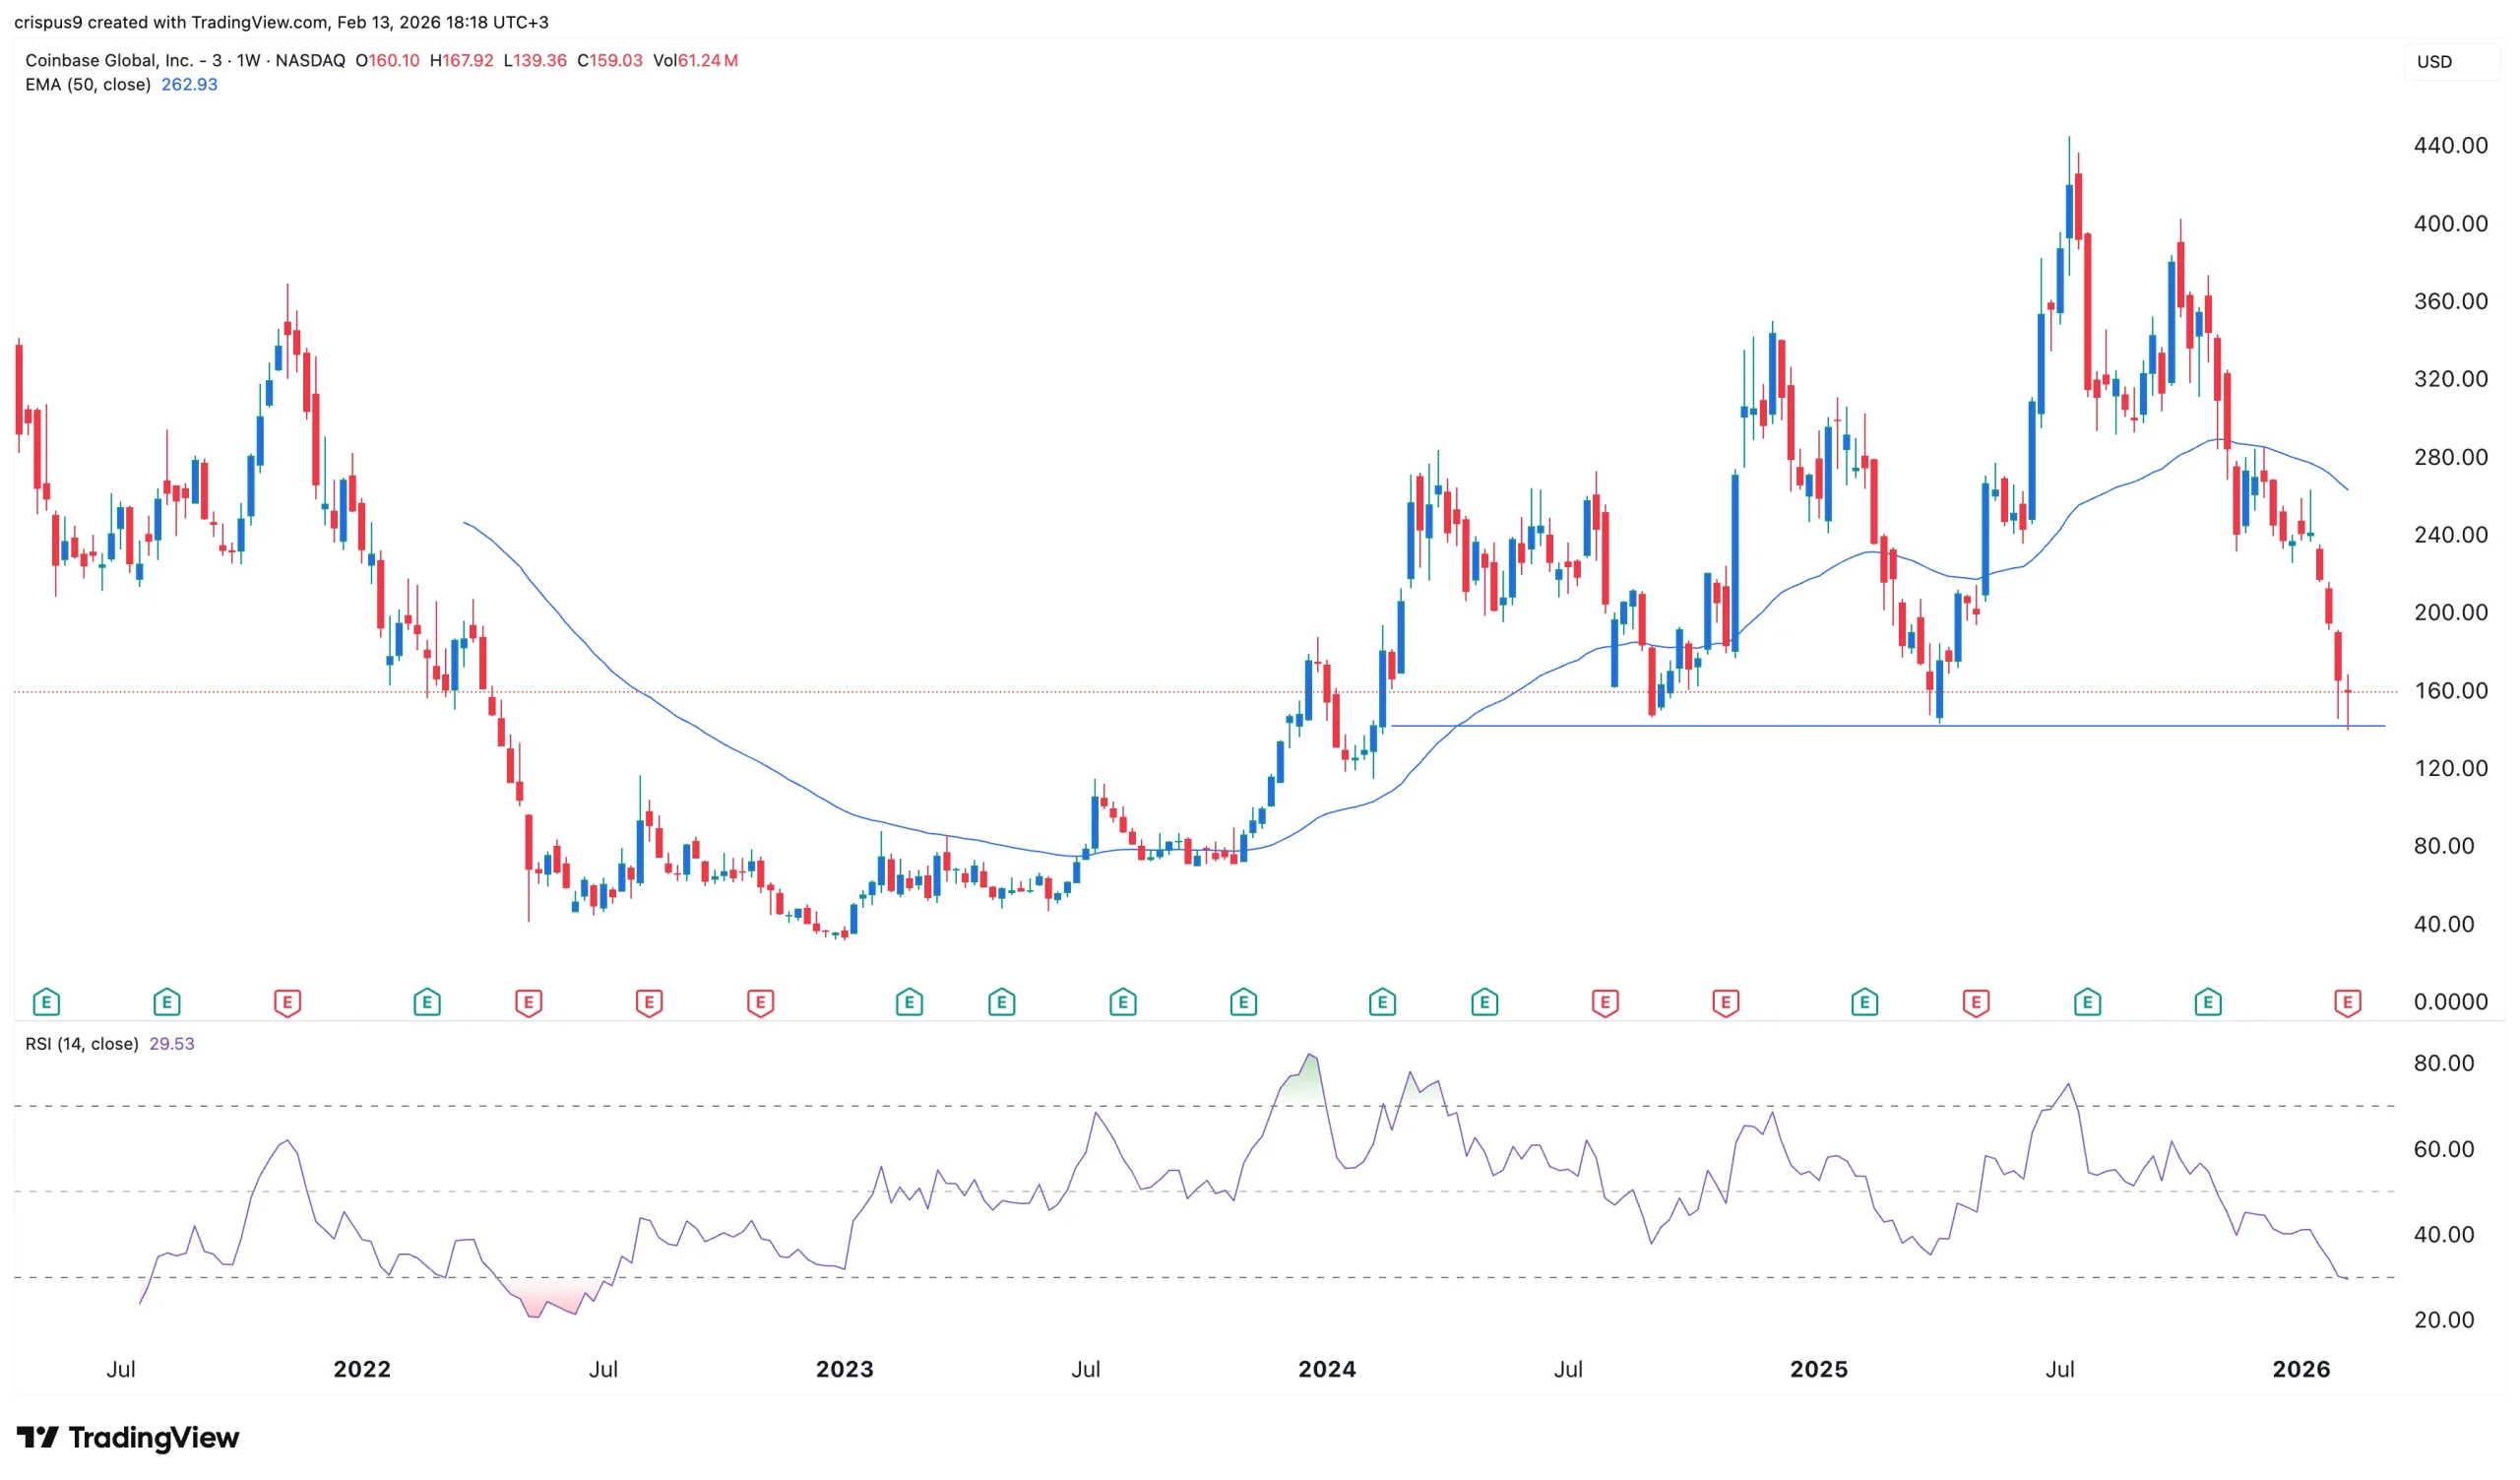
Task: Select the NASDAQ exchange label
Action: tap(310, 61)
